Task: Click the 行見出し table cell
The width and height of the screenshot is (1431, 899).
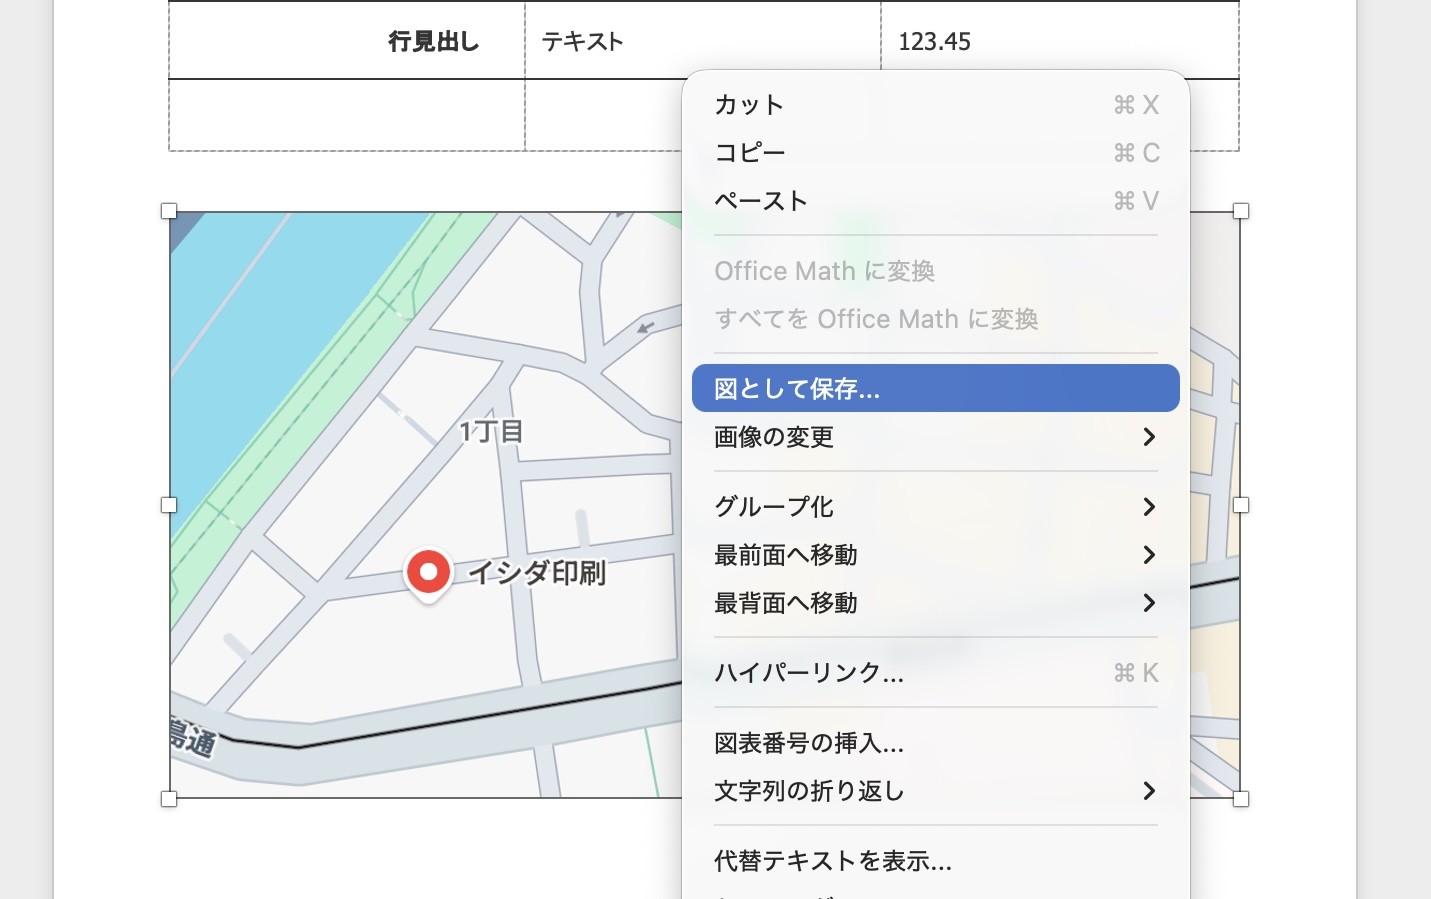Action: pos(347,41)
